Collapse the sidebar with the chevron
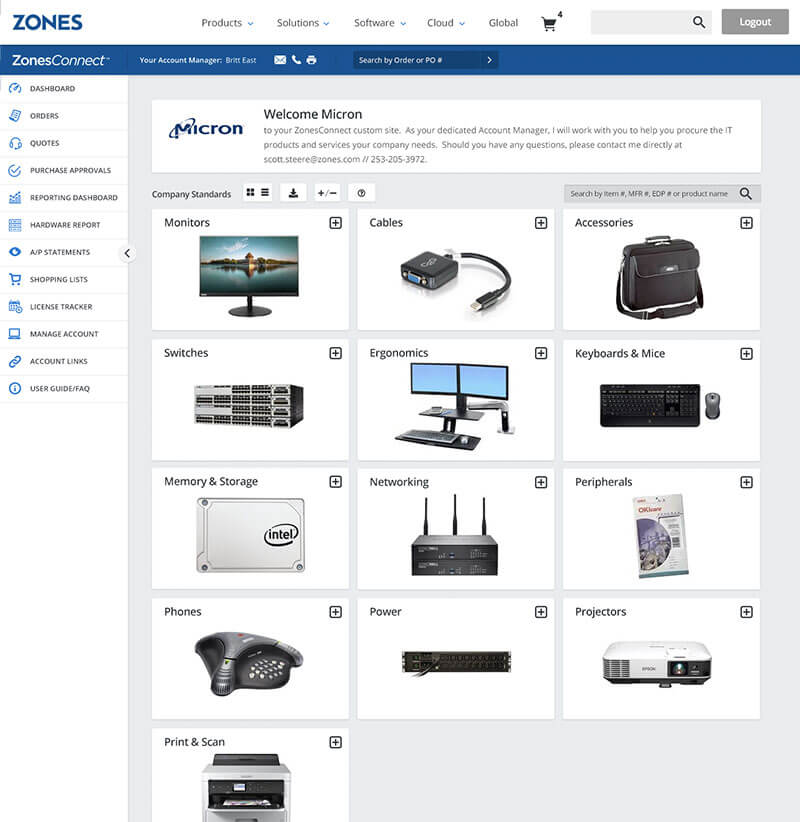 pyautogui.click(x=127, y=253)
